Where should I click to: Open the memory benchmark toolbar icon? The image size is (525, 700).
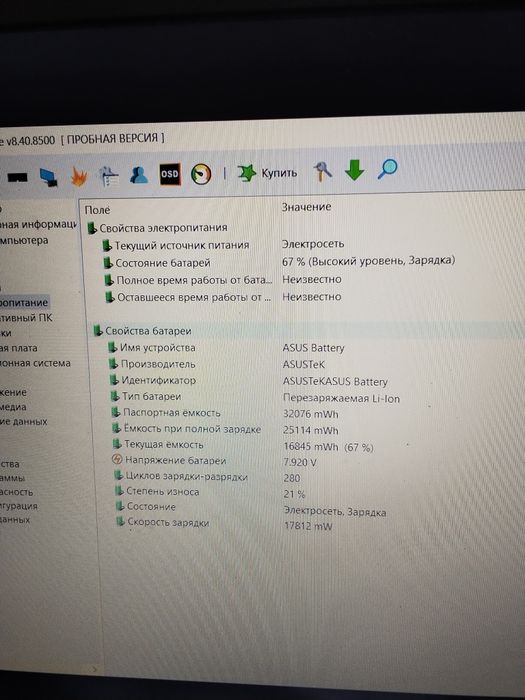click(x=17, y=177)
